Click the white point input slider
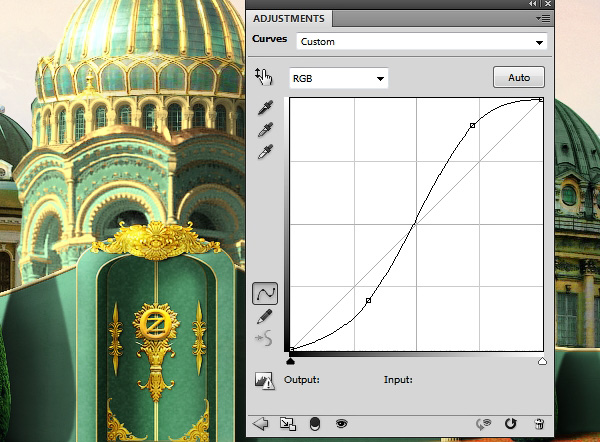Image resolution: width=600 pixels, height=442 pixels. click(x=542, y=360)
